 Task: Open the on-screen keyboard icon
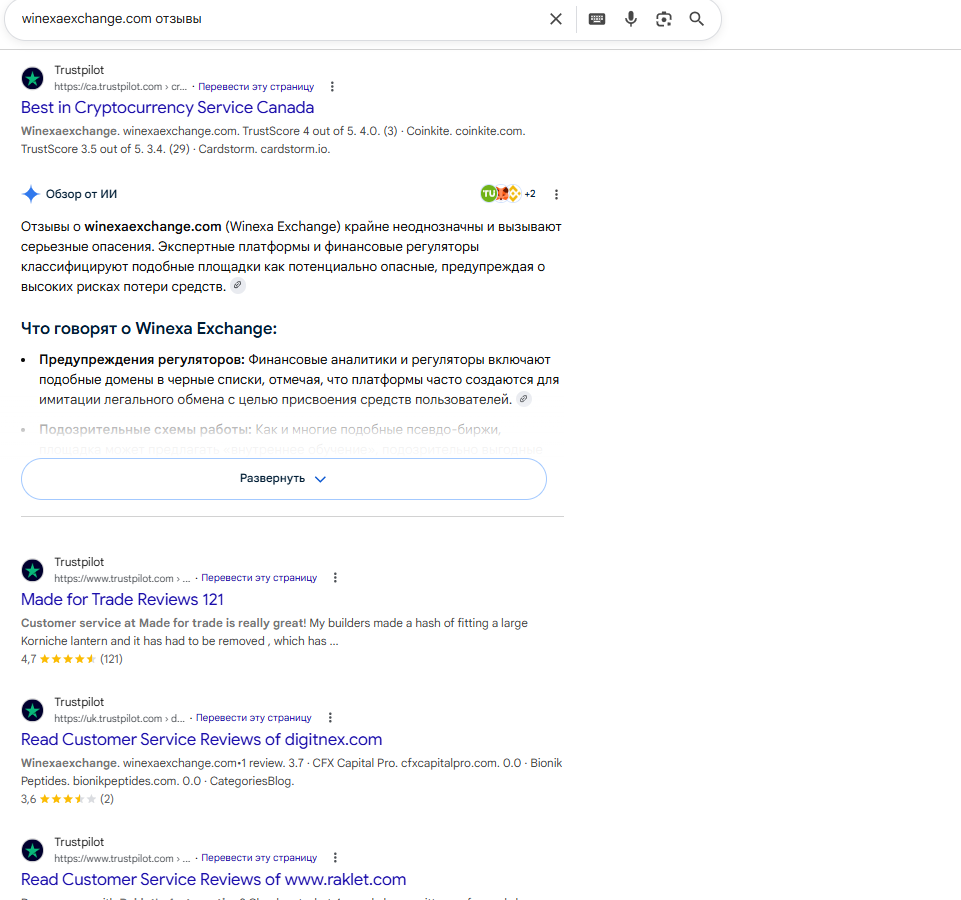pyautogui.click(x=596, y=19)
